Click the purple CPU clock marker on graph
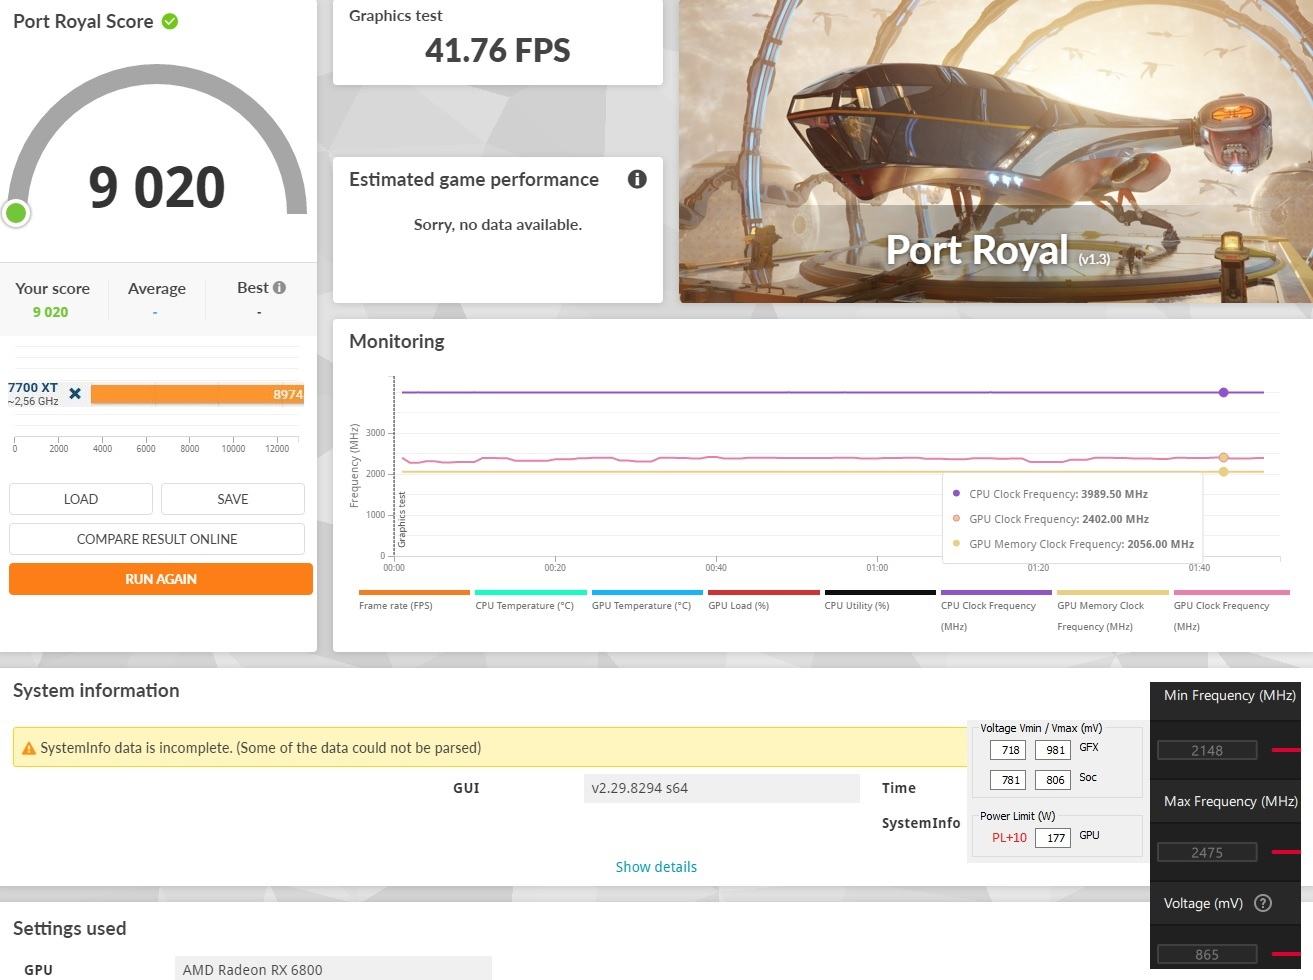1313x980 pixels. pos(1223,392)
